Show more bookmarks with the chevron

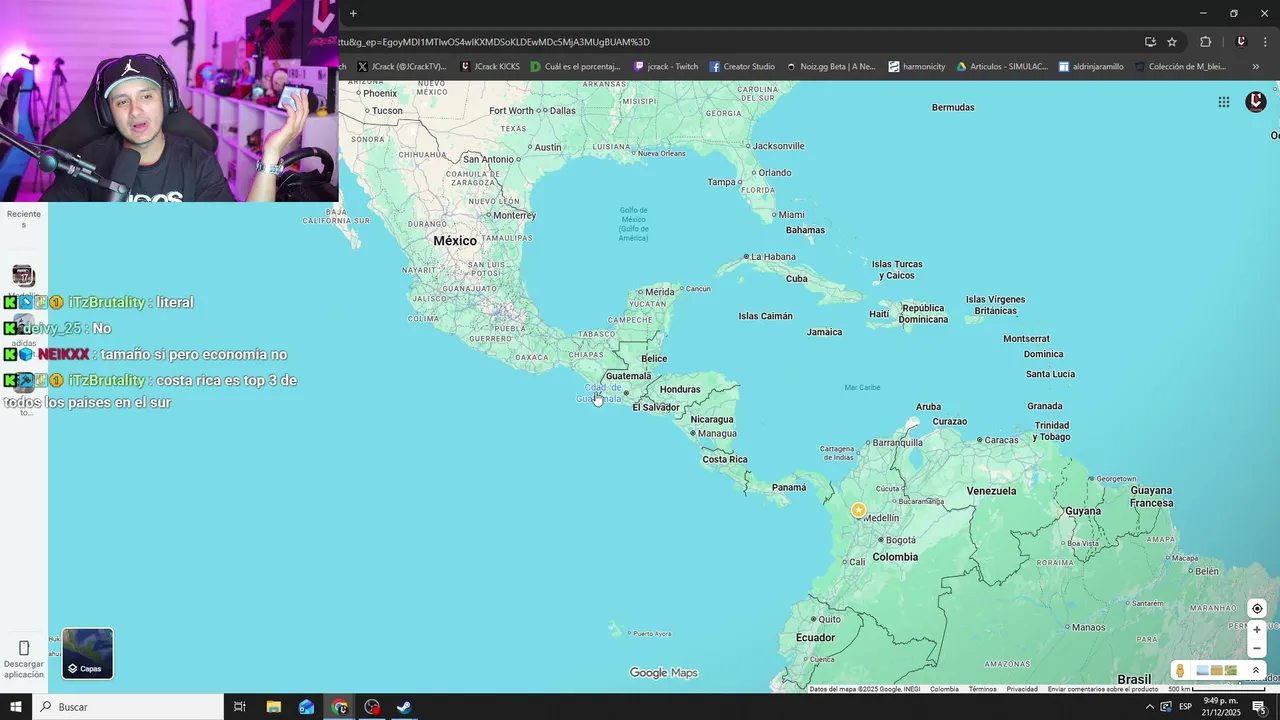click(1255, 67)
